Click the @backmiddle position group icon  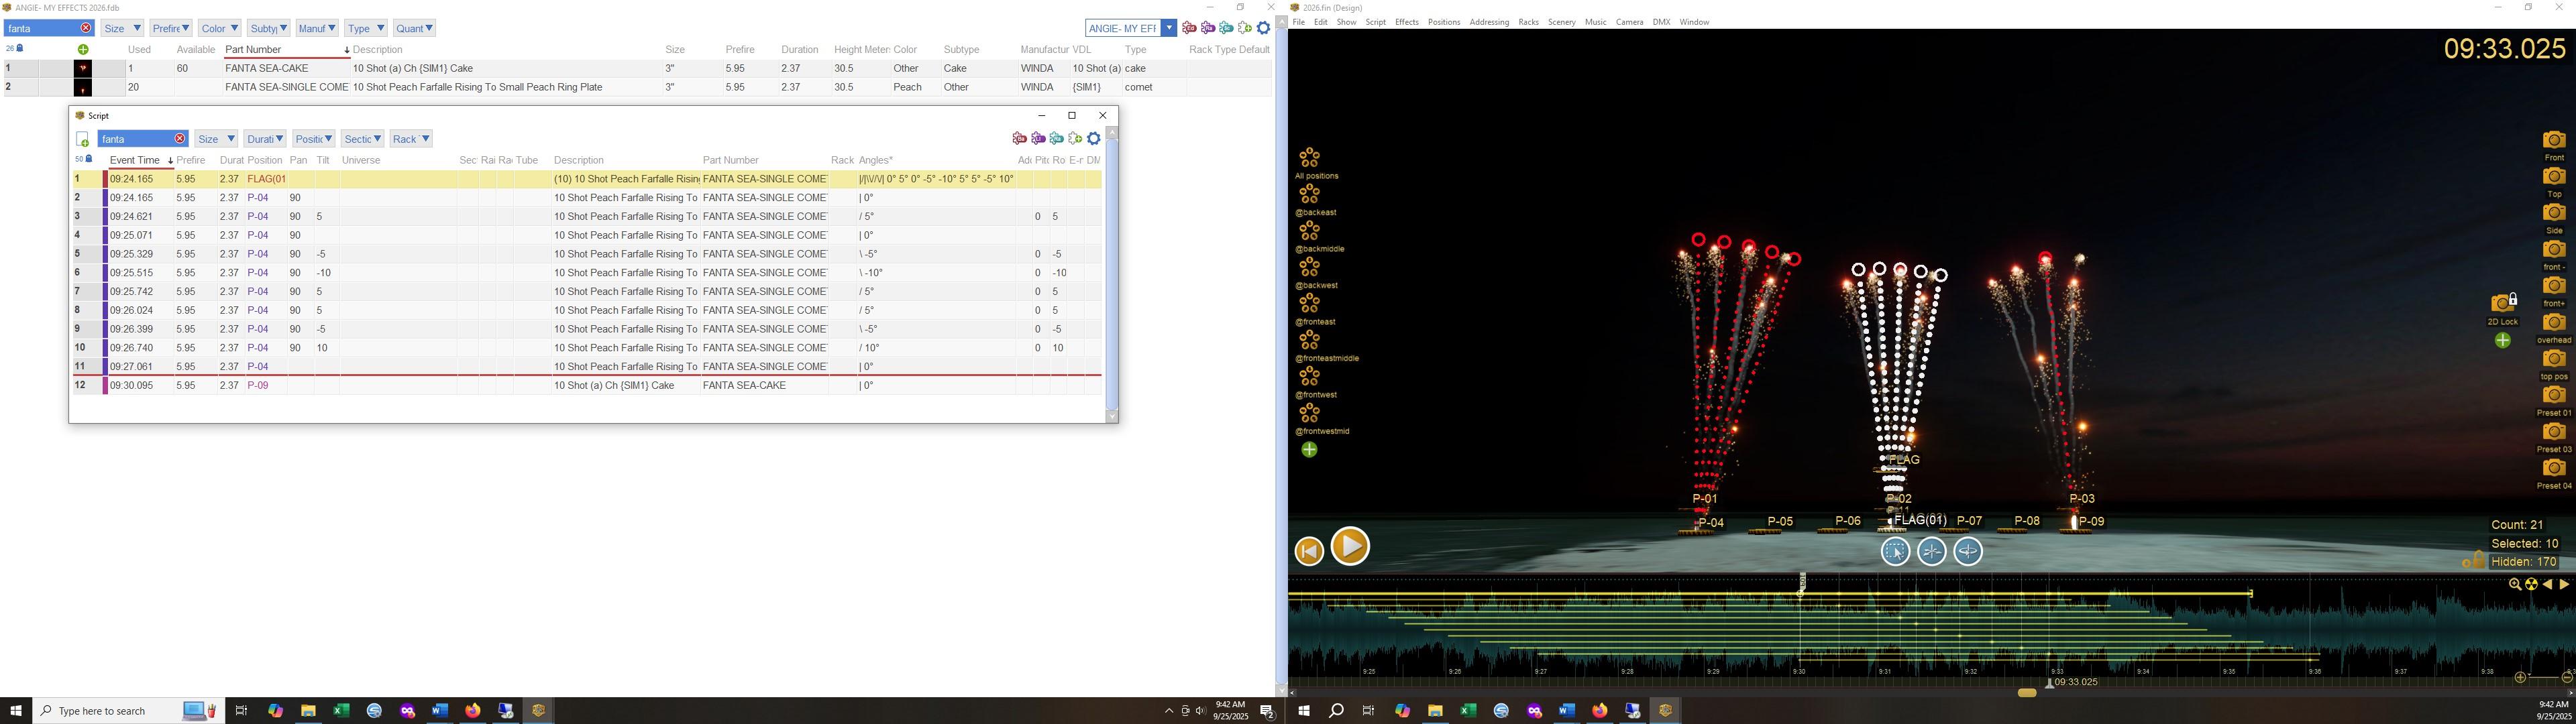point(1309,231)
